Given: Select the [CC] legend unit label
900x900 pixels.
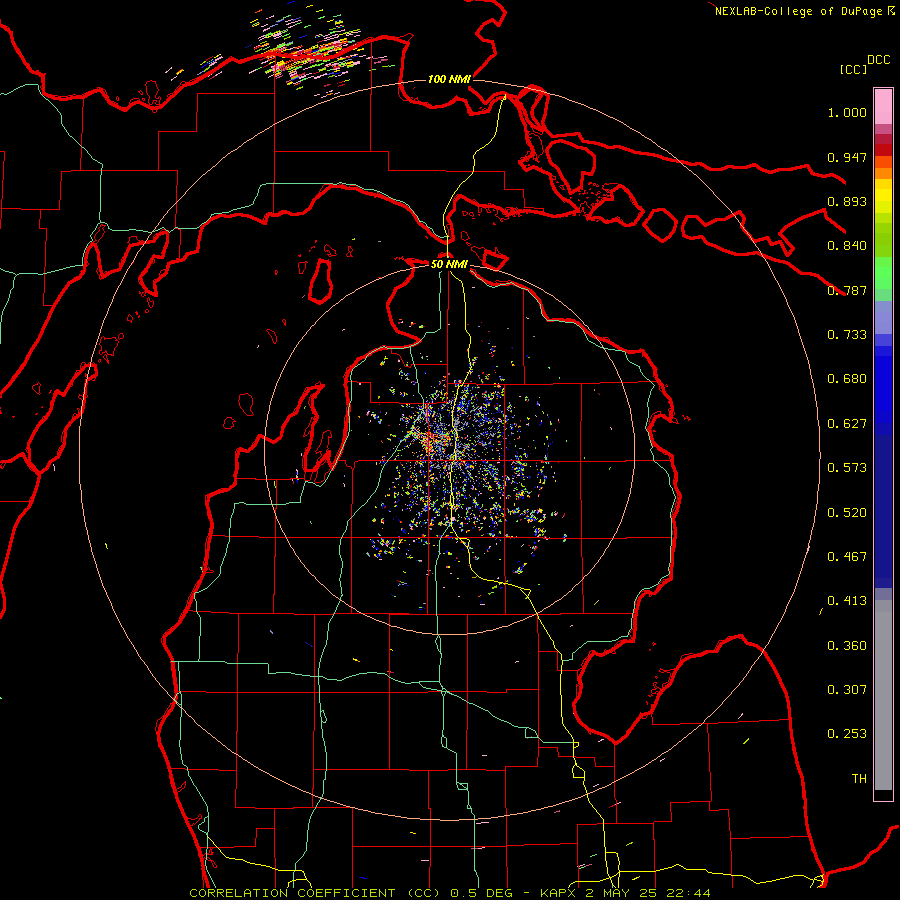Looking at the screenshot, I should tap(853, 69).
